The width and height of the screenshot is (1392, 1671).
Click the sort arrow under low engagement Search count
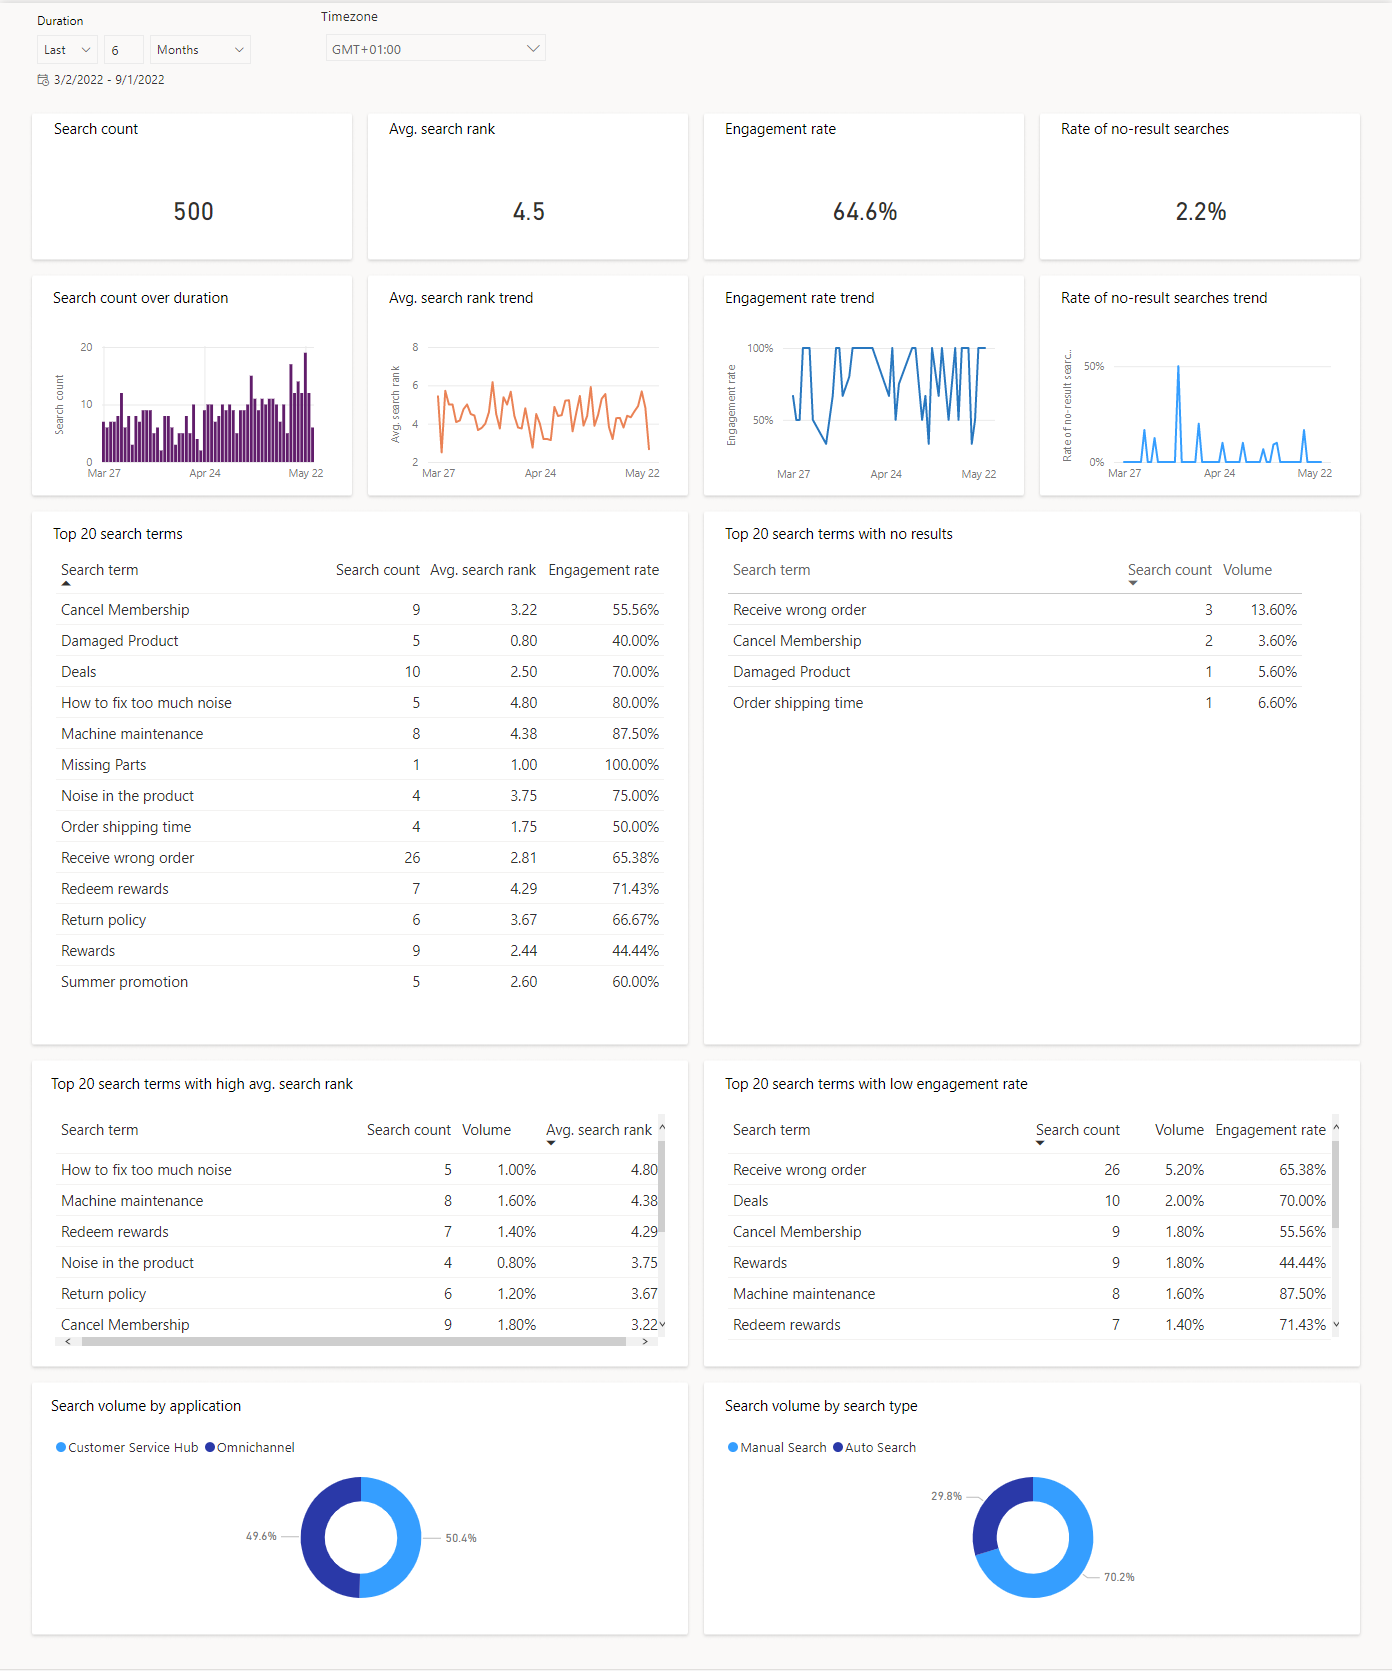(1041, 1143)
